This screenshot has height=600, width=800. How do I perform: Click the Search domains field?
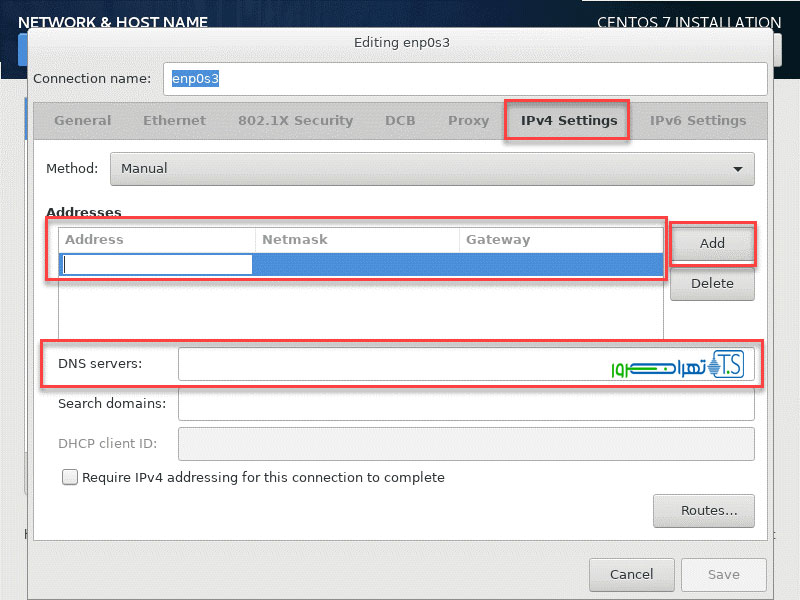(465, 405)
